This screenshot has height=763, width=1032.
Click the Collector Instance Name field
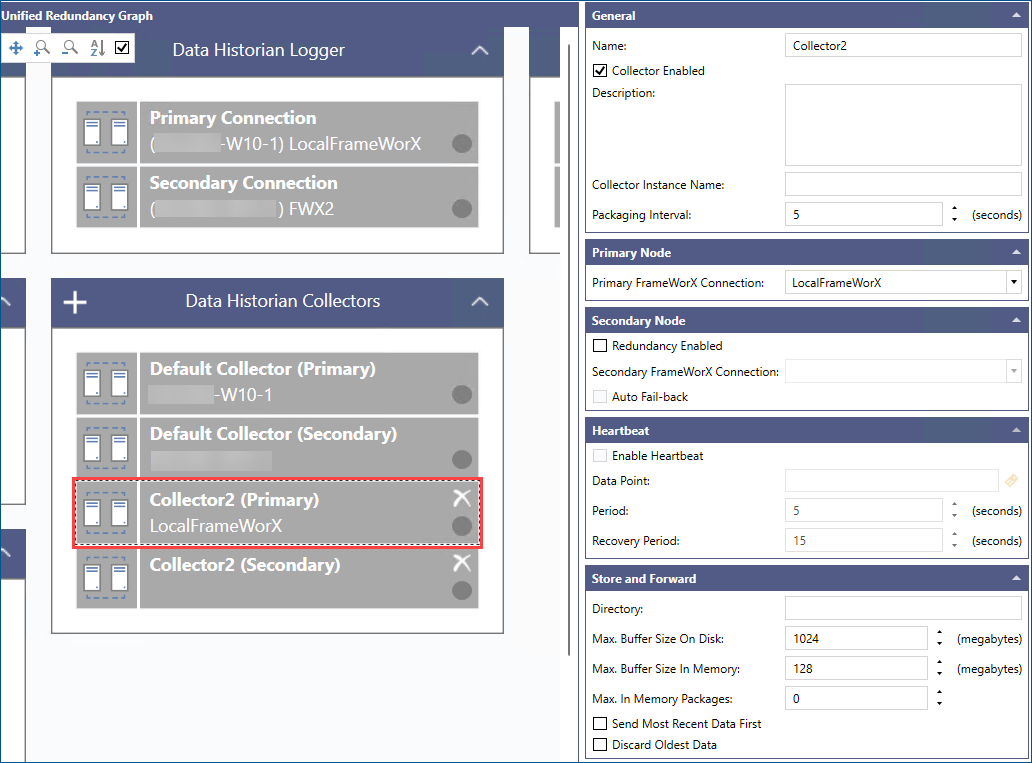[x=902, y=185]
